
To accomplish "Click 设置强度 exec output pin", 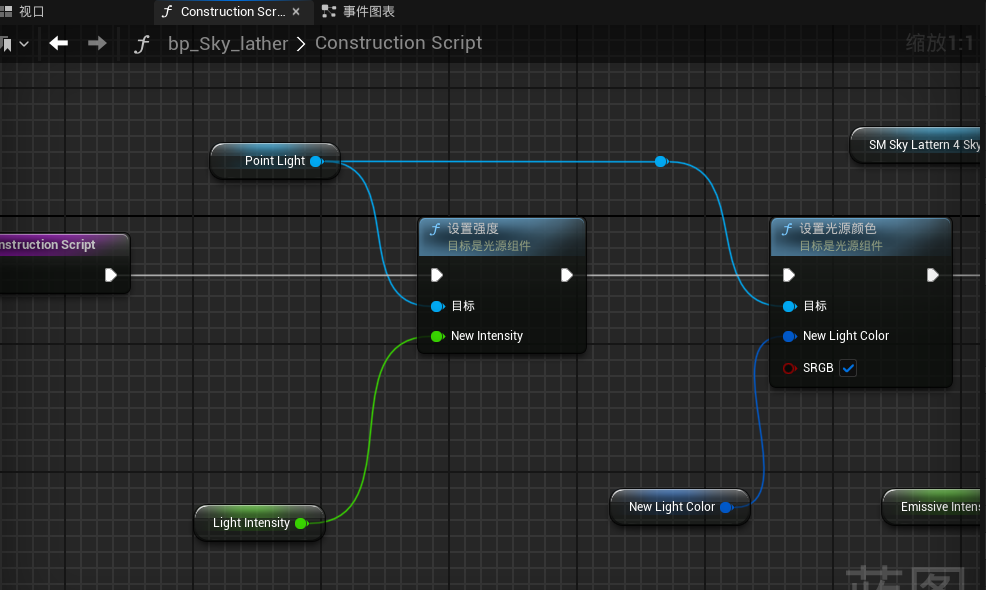I will coord(567,275).
